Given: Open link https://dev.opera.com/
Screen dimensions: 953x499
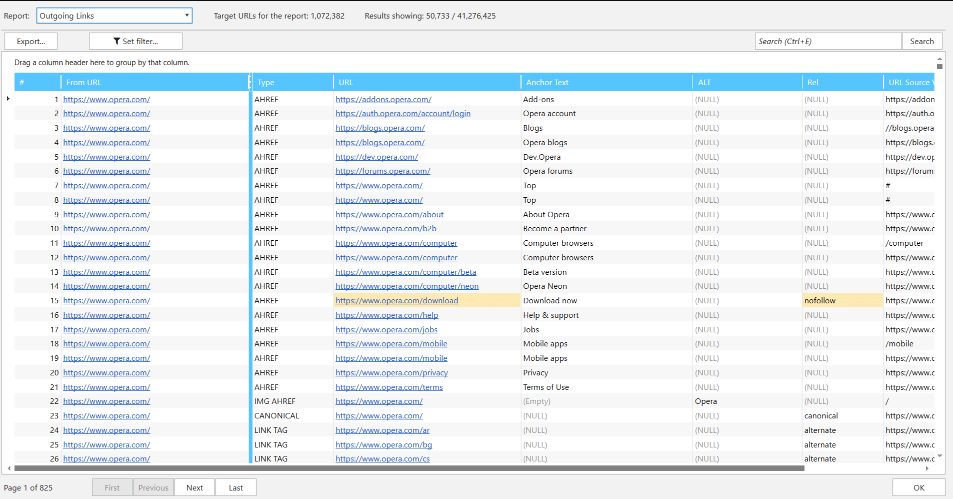Looking at the screenshot, I should 377,157.
